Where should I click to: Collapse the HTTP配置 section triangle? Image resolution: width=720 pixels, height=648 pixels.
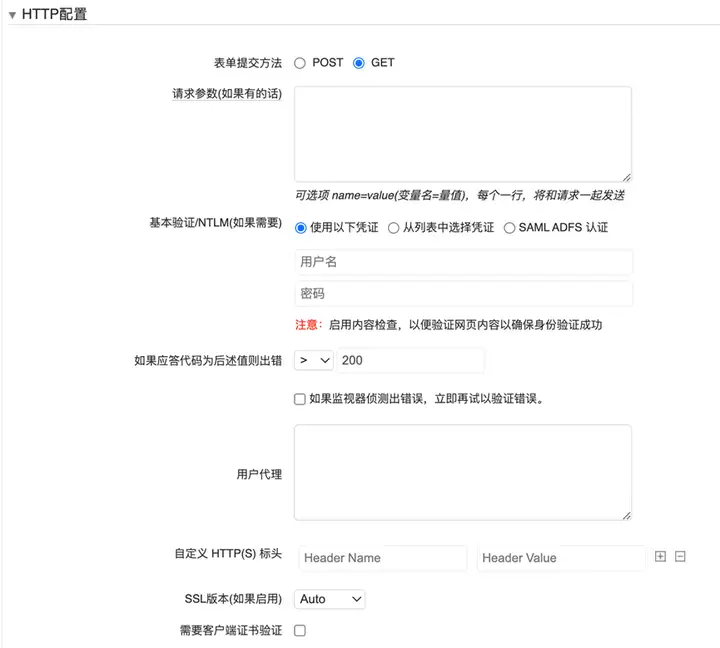click(x=12, y=15)
